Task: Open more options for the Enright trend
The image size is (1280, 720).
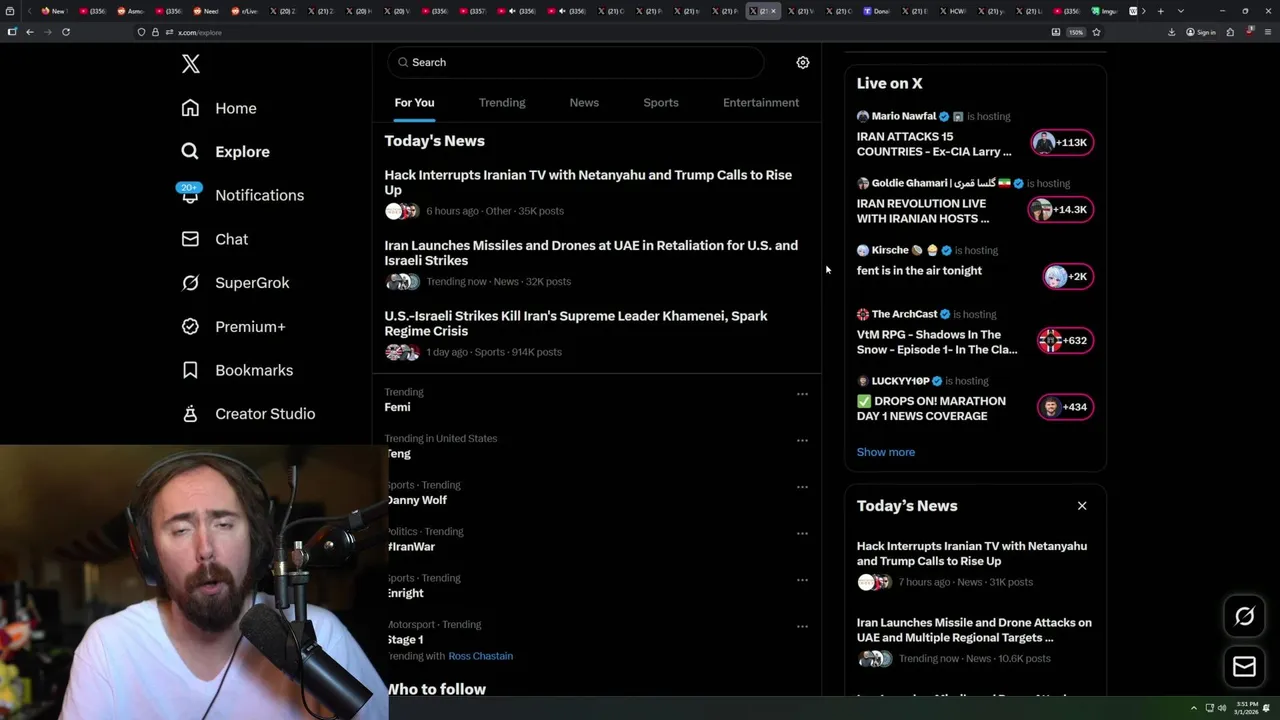Action: tap(802, 580)
